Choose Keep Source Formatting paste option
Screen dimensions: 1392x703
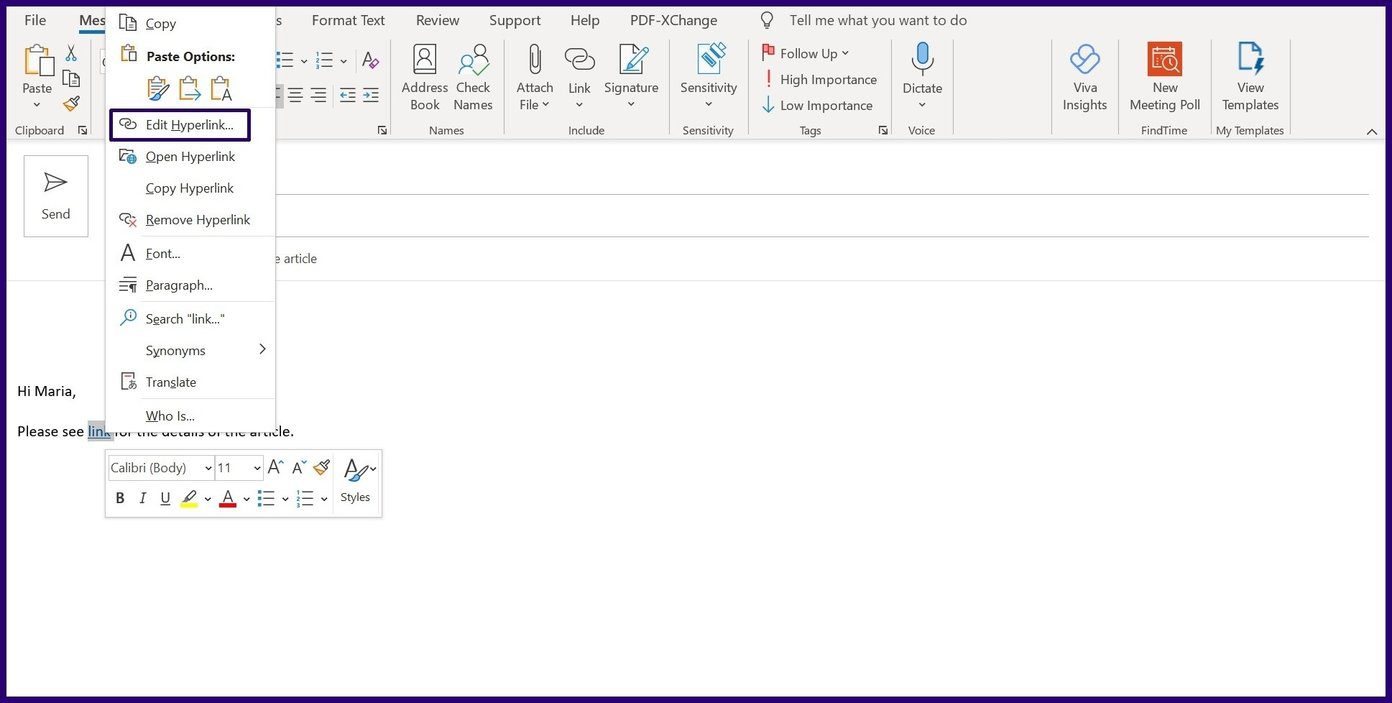(x=158, y=88)
